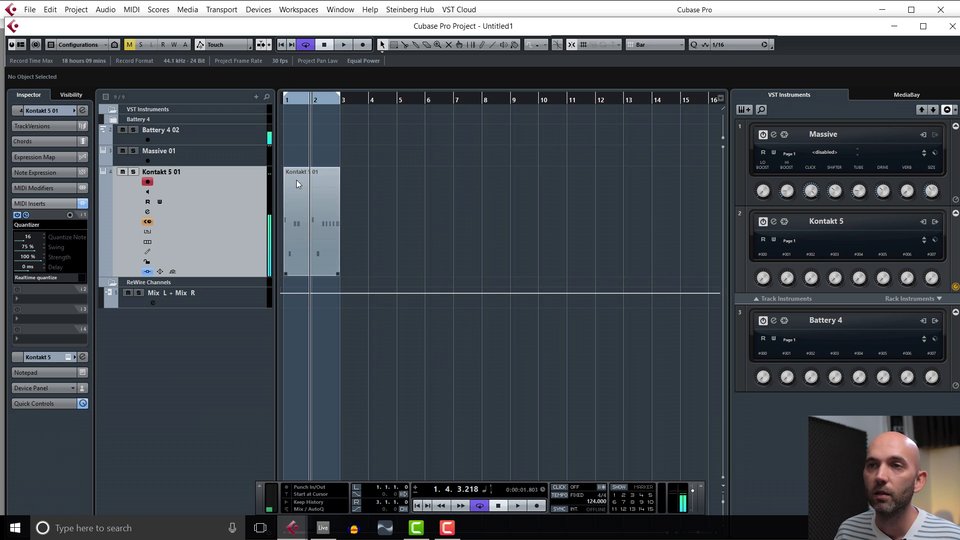
Task: Turn first Massive quick control knob
Action: pyautogui.click(x=763, y=191)
